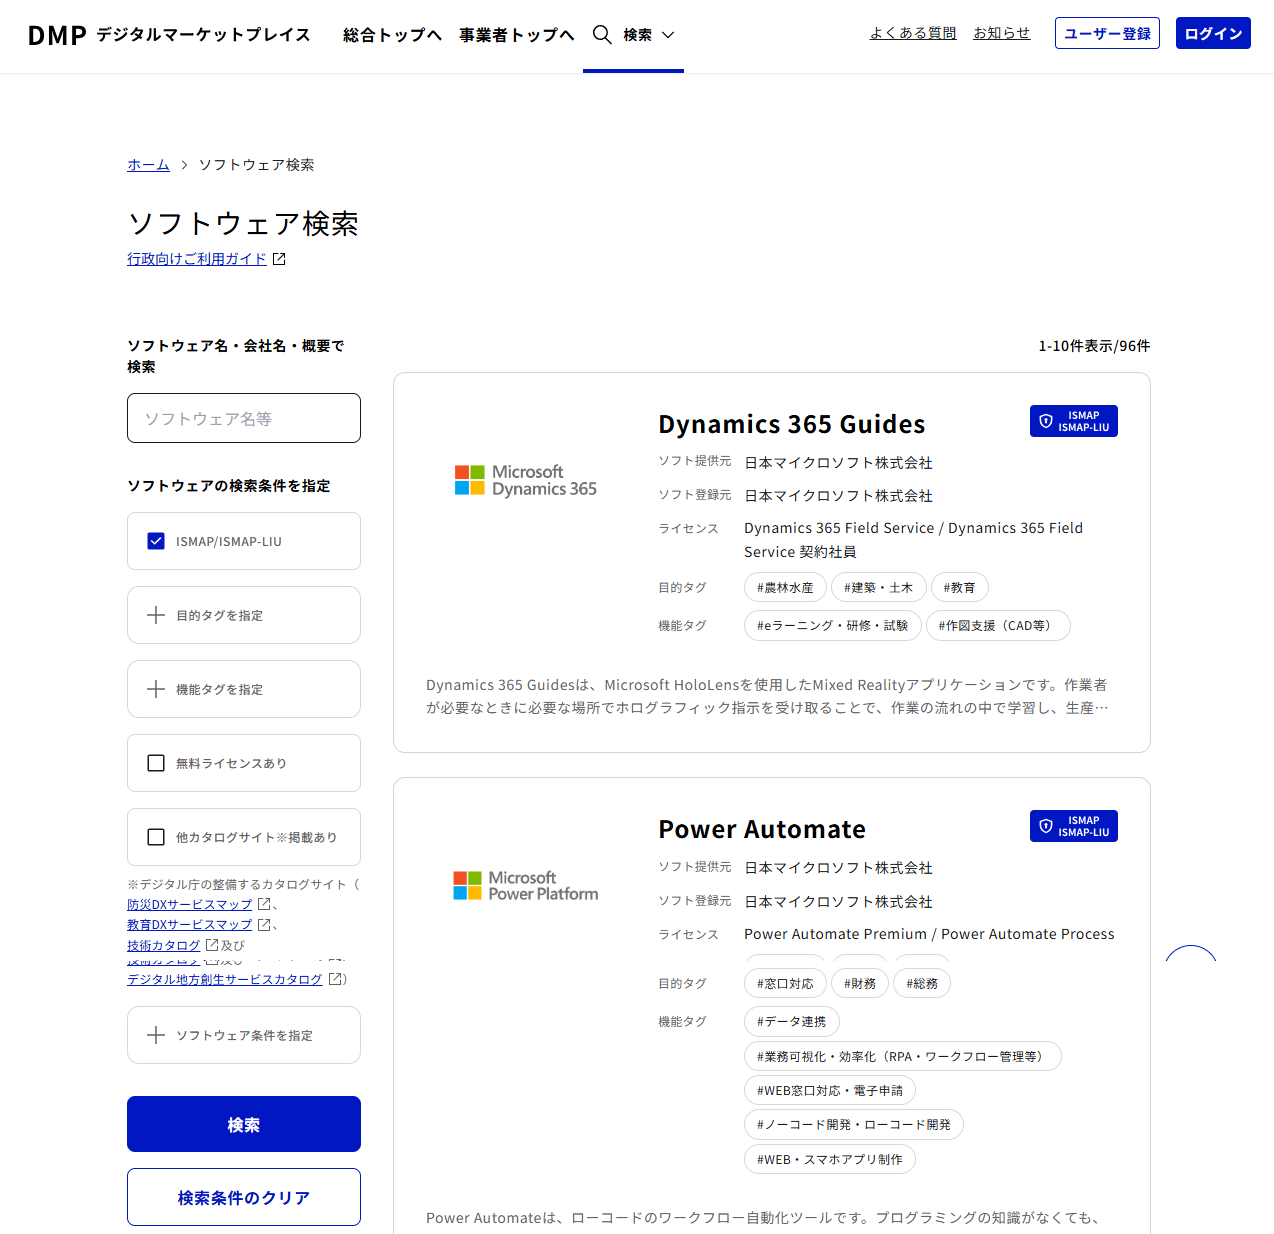The height and width of the screenshot is (1234, 1274).
Task: Open the お知らせ link
Action: [x=1002, y=33]
